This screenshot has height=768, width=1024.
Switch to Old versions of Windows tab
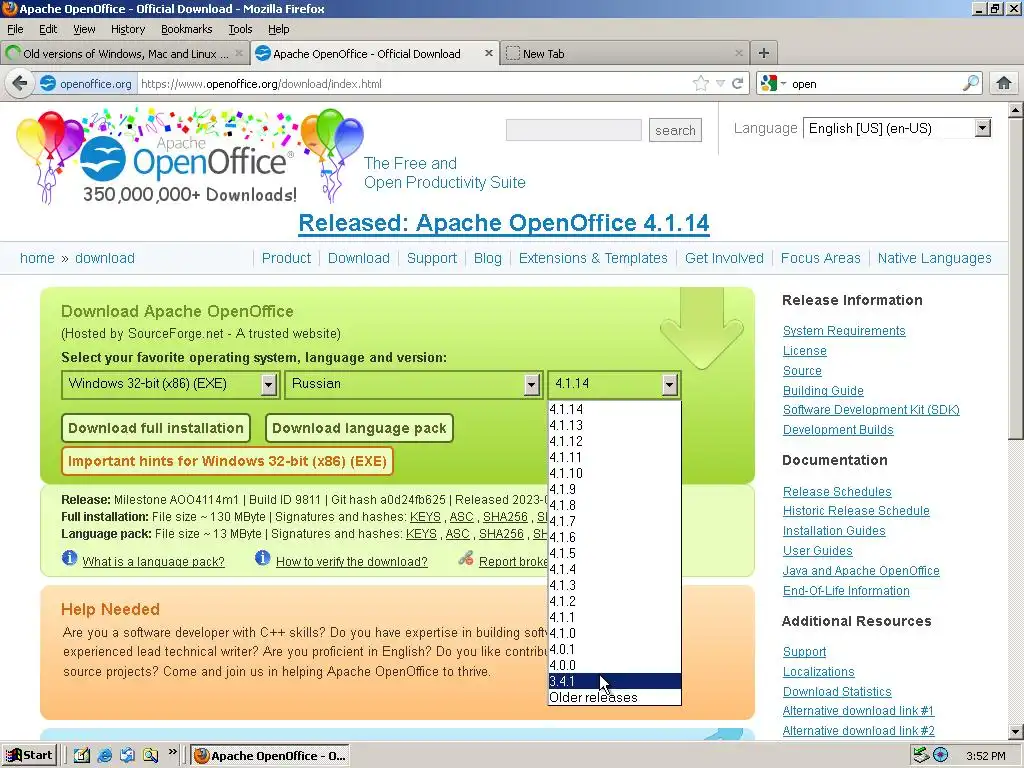click(x=125, y=54)
